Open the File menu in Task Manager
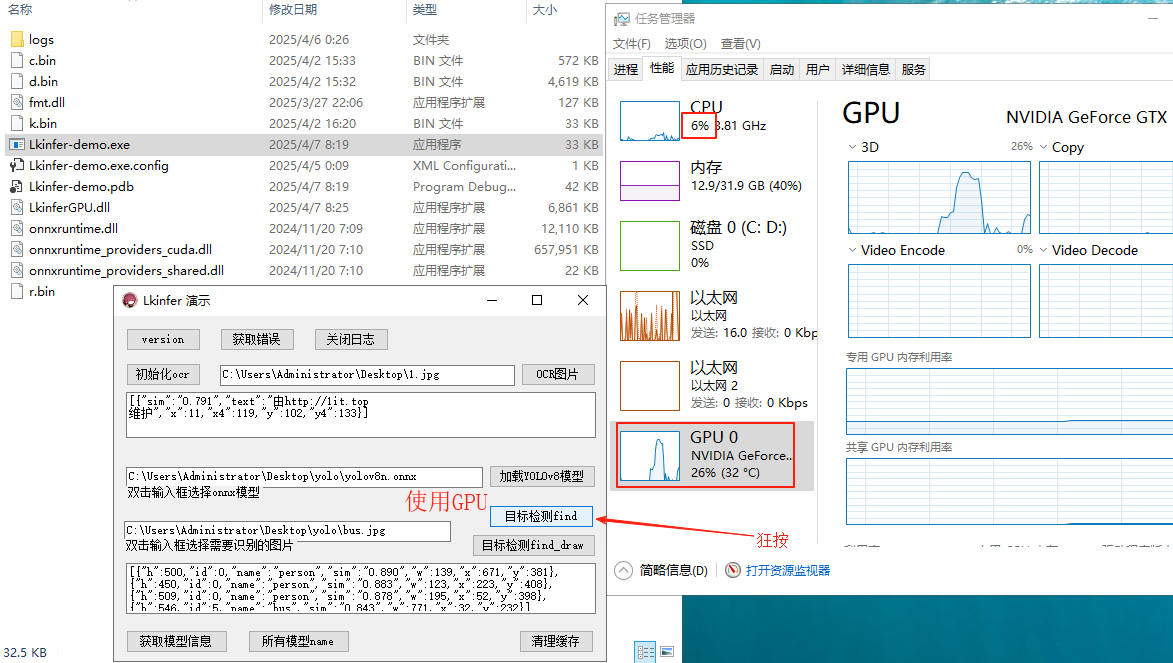This screenshot has width=1173, height=663. click(x=631, y=43)
